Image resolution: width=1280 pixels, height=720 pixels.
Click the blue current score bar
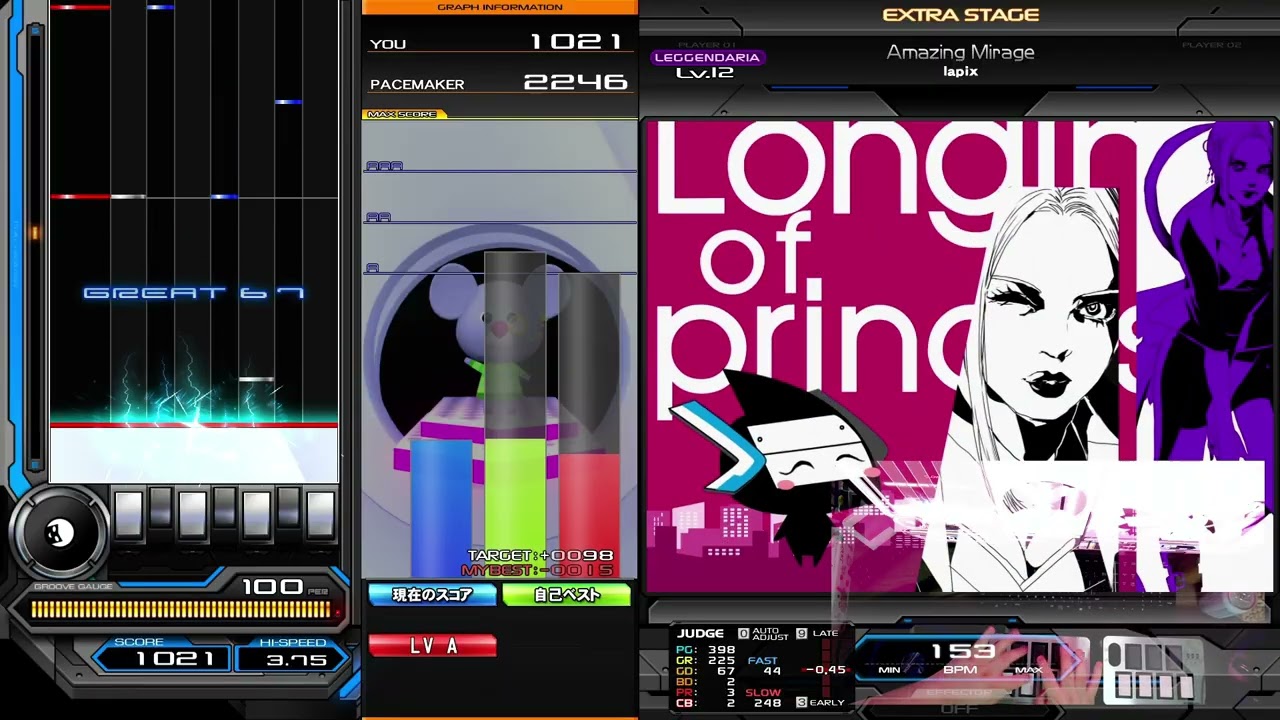click(x=441, y=510)
